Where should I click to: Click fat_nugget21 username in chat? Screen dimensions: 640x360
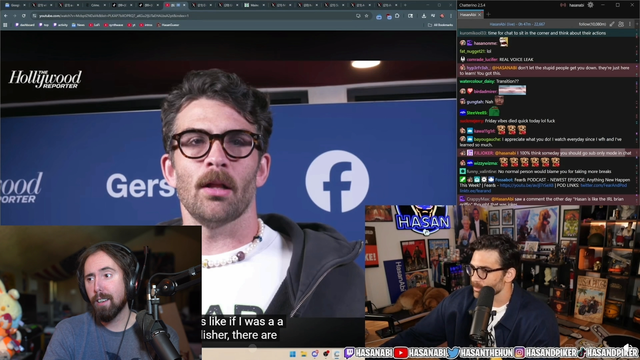472,51
